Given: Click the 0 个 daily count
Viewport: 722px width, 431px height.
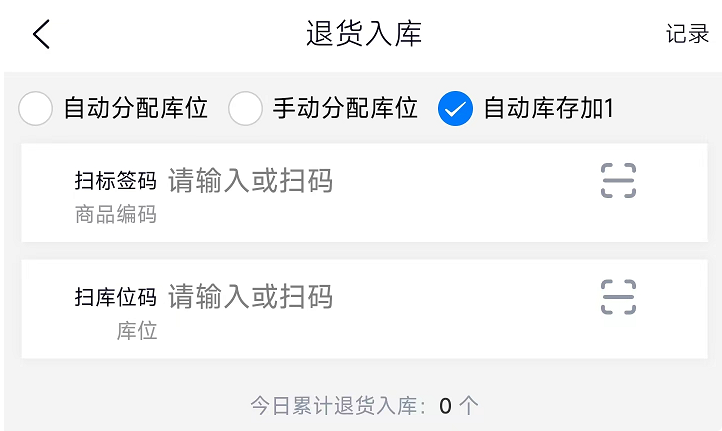Looking at the screenshot, I should pyautogui.click(x=459, y=406).
